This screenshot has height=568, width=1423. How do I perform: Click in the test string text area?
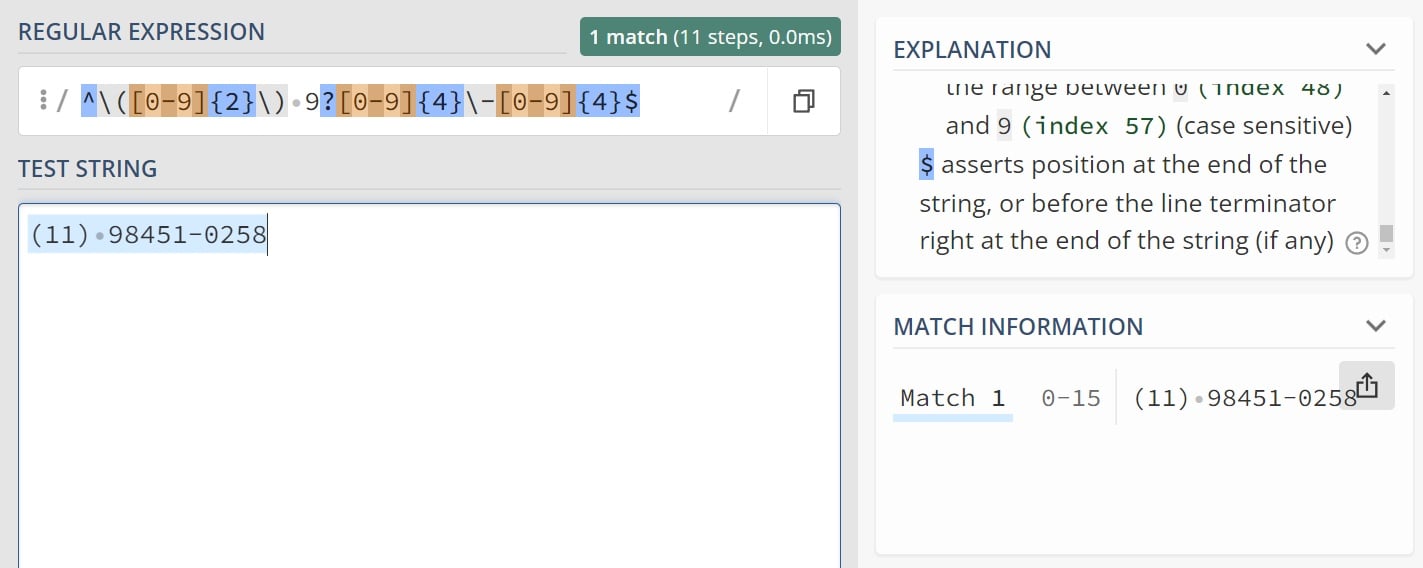[429, 385]
